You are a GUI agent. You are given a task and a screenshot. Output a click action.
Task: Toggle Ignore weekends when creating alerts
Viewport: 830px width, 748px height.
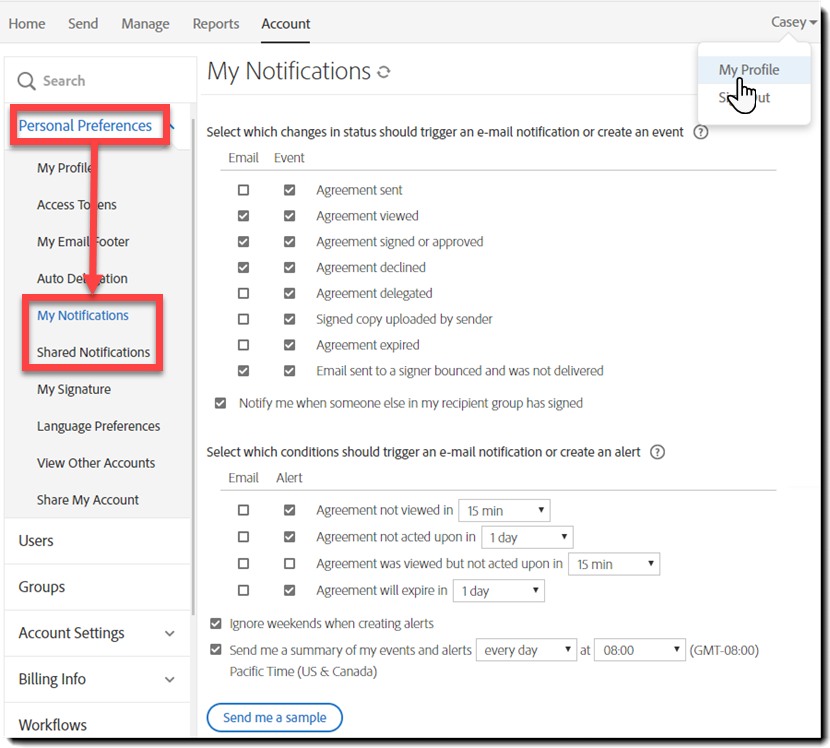coord(216,624)
